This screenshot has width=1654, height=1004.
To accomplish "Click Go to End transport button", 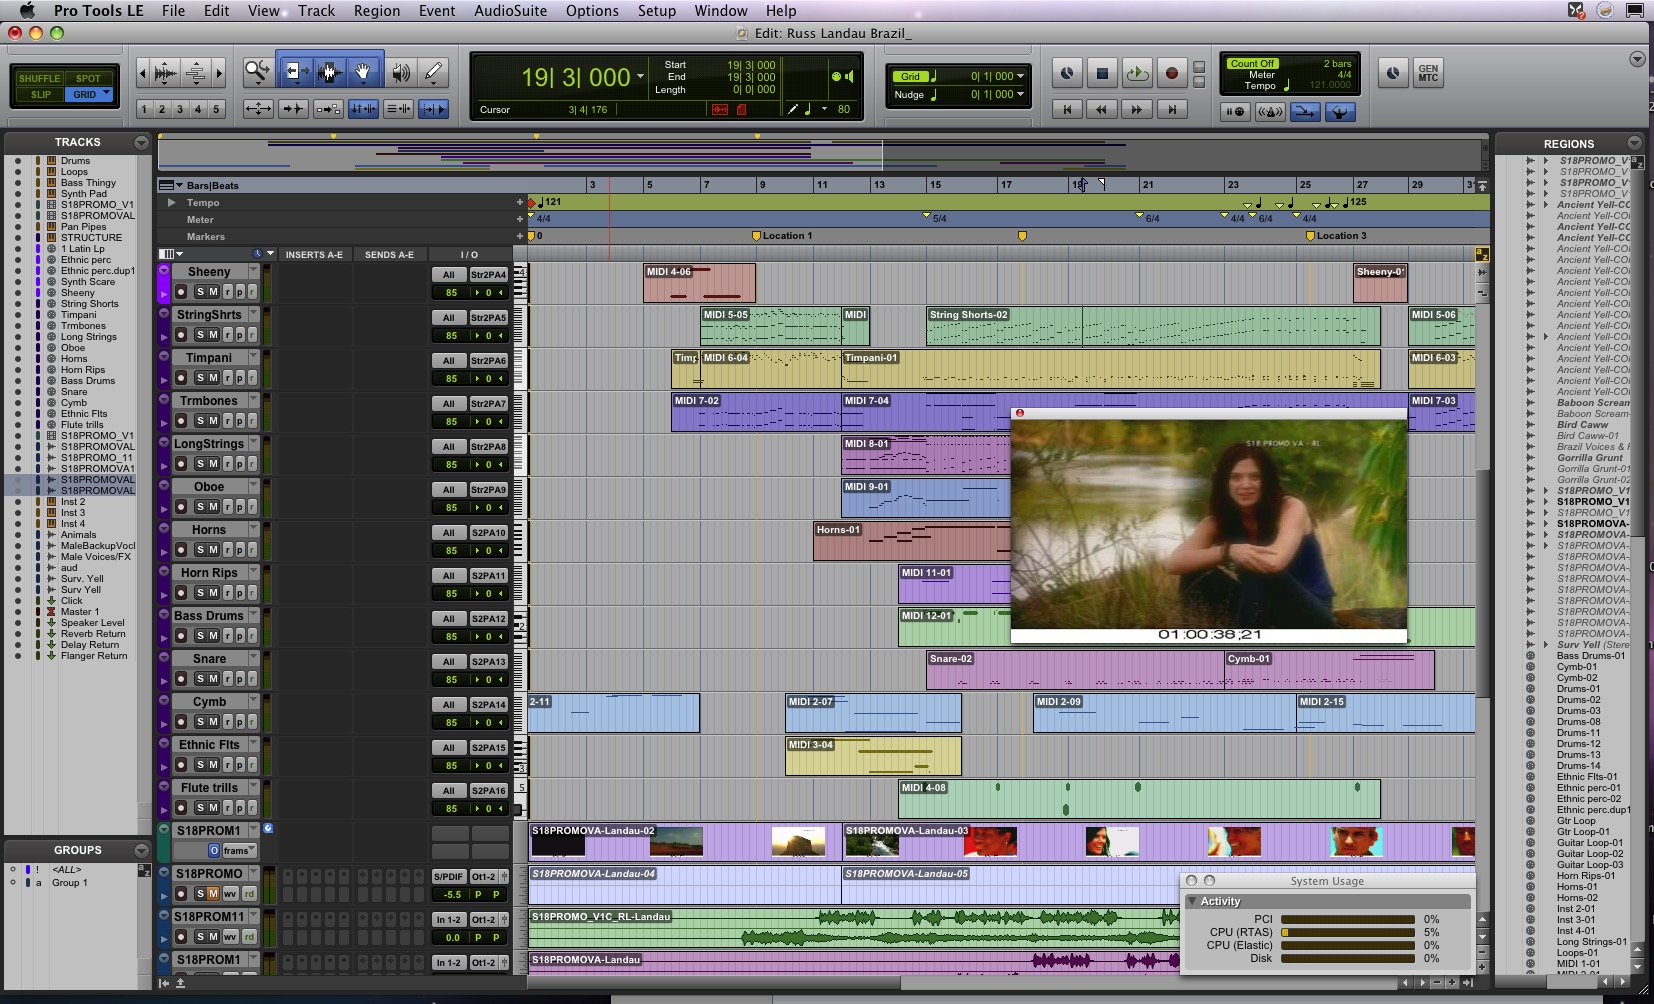I will tap(1171, 110).
